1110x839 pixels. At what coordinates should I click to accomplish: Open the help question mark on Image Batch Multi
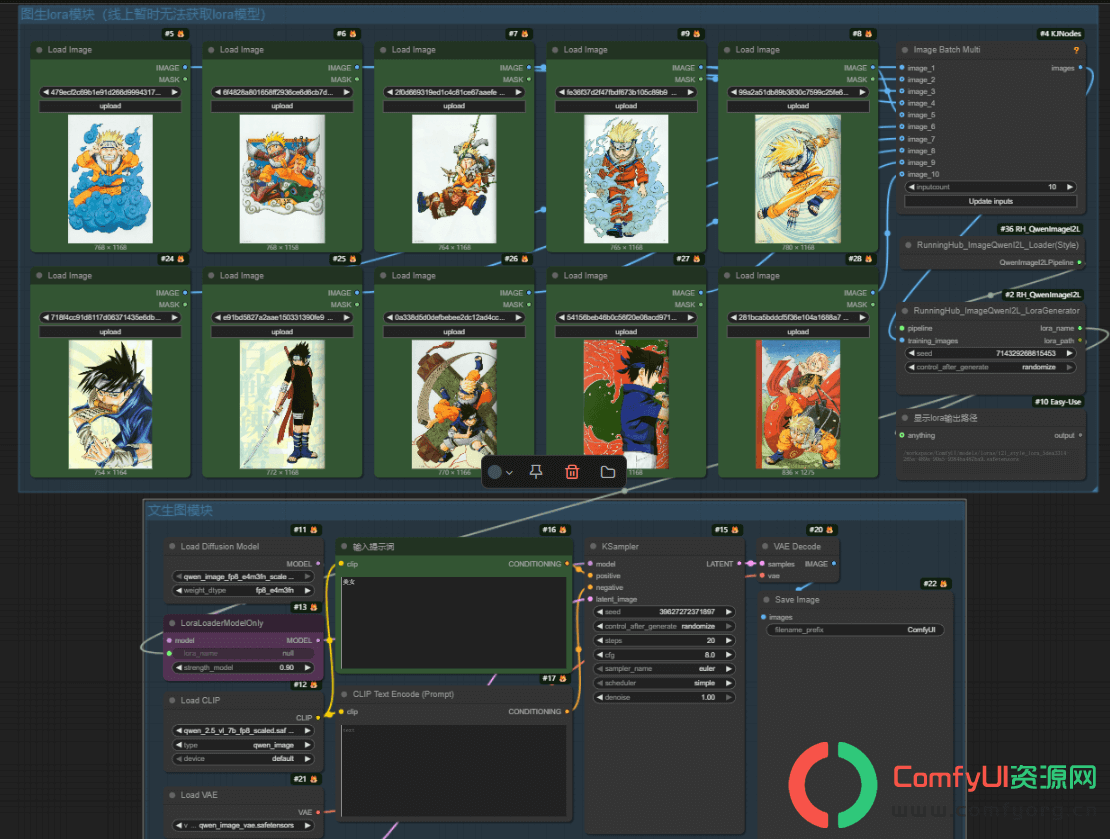(x=1076, y=50)
